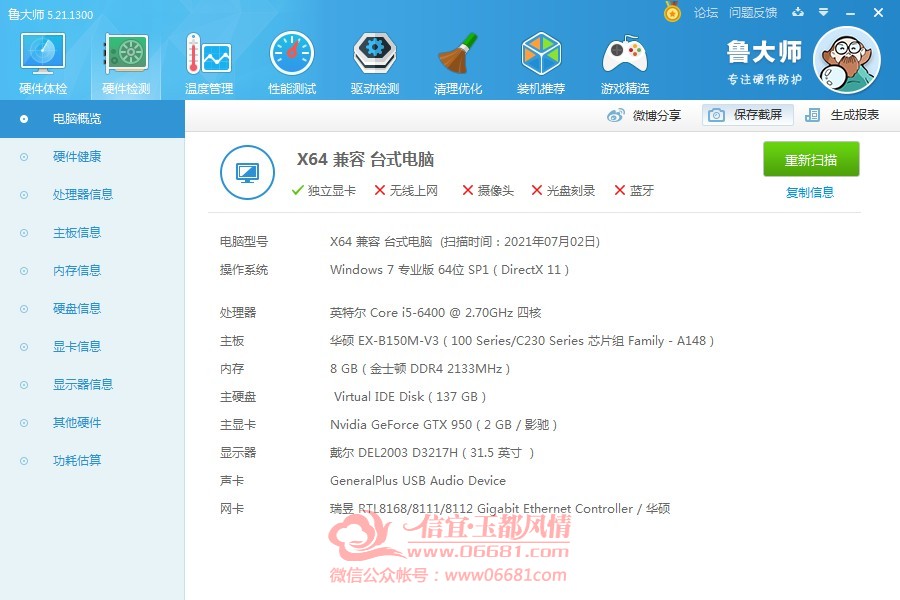Open the 论坛 forum link
Image resolution: width=900 pixels, height=600 pixels.
point(706,13)
